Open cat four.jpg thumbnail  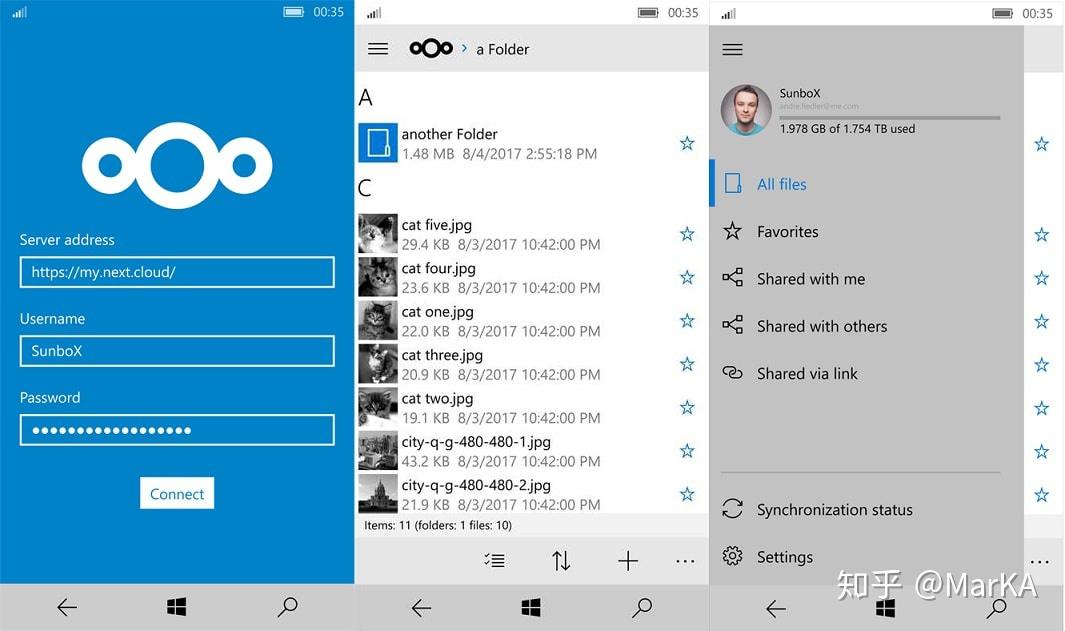tap(378, 277)
